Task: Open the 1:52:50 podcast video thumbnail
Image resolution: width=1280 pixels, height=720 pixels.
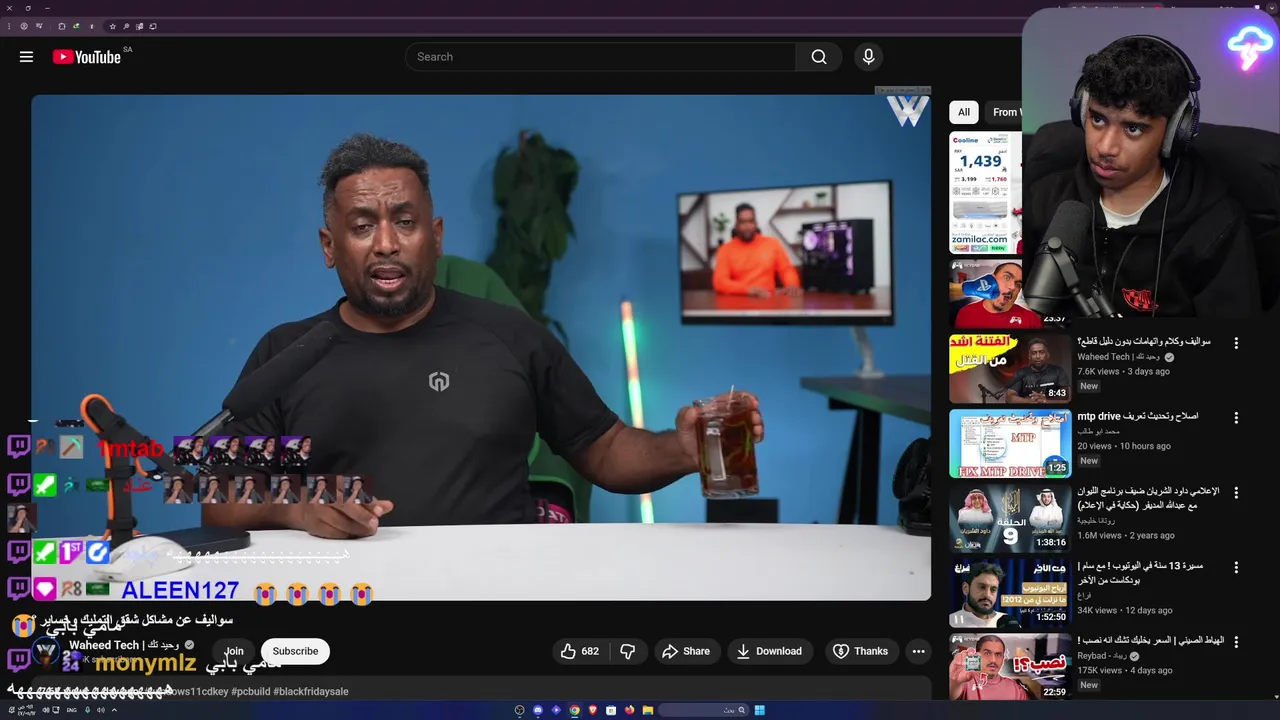Action: (1010, 593)
